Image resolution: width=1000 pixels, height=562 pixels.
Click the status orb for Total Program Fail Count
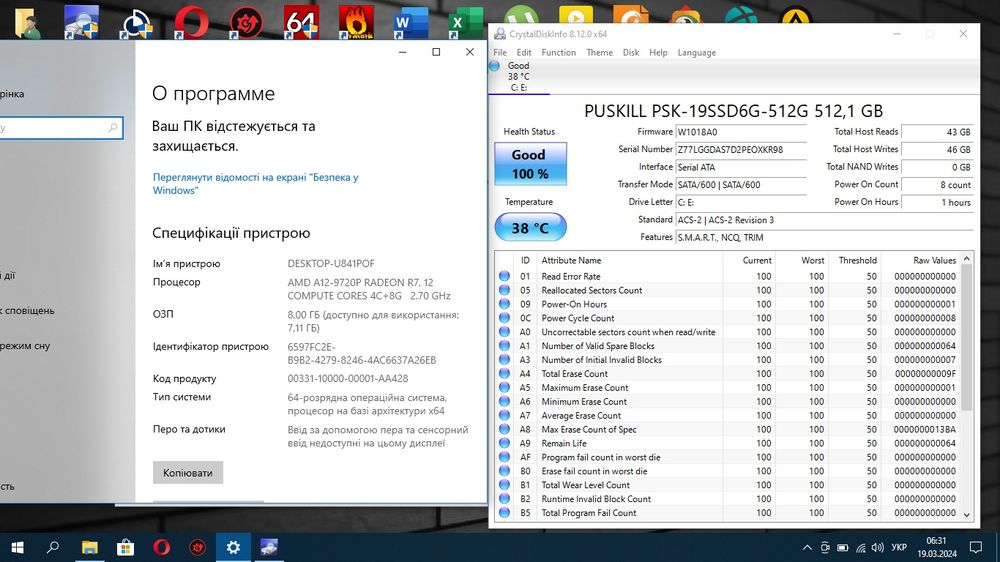504,513
